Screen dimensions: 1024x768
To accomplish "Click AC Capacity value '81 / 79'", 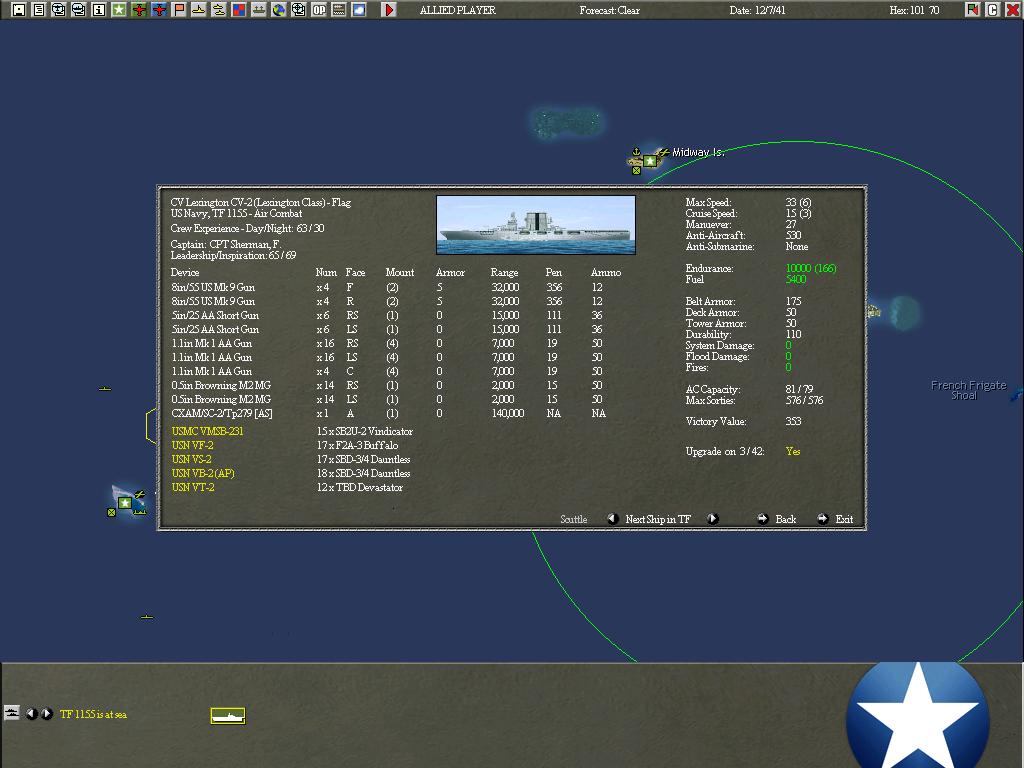I will 799,389.
